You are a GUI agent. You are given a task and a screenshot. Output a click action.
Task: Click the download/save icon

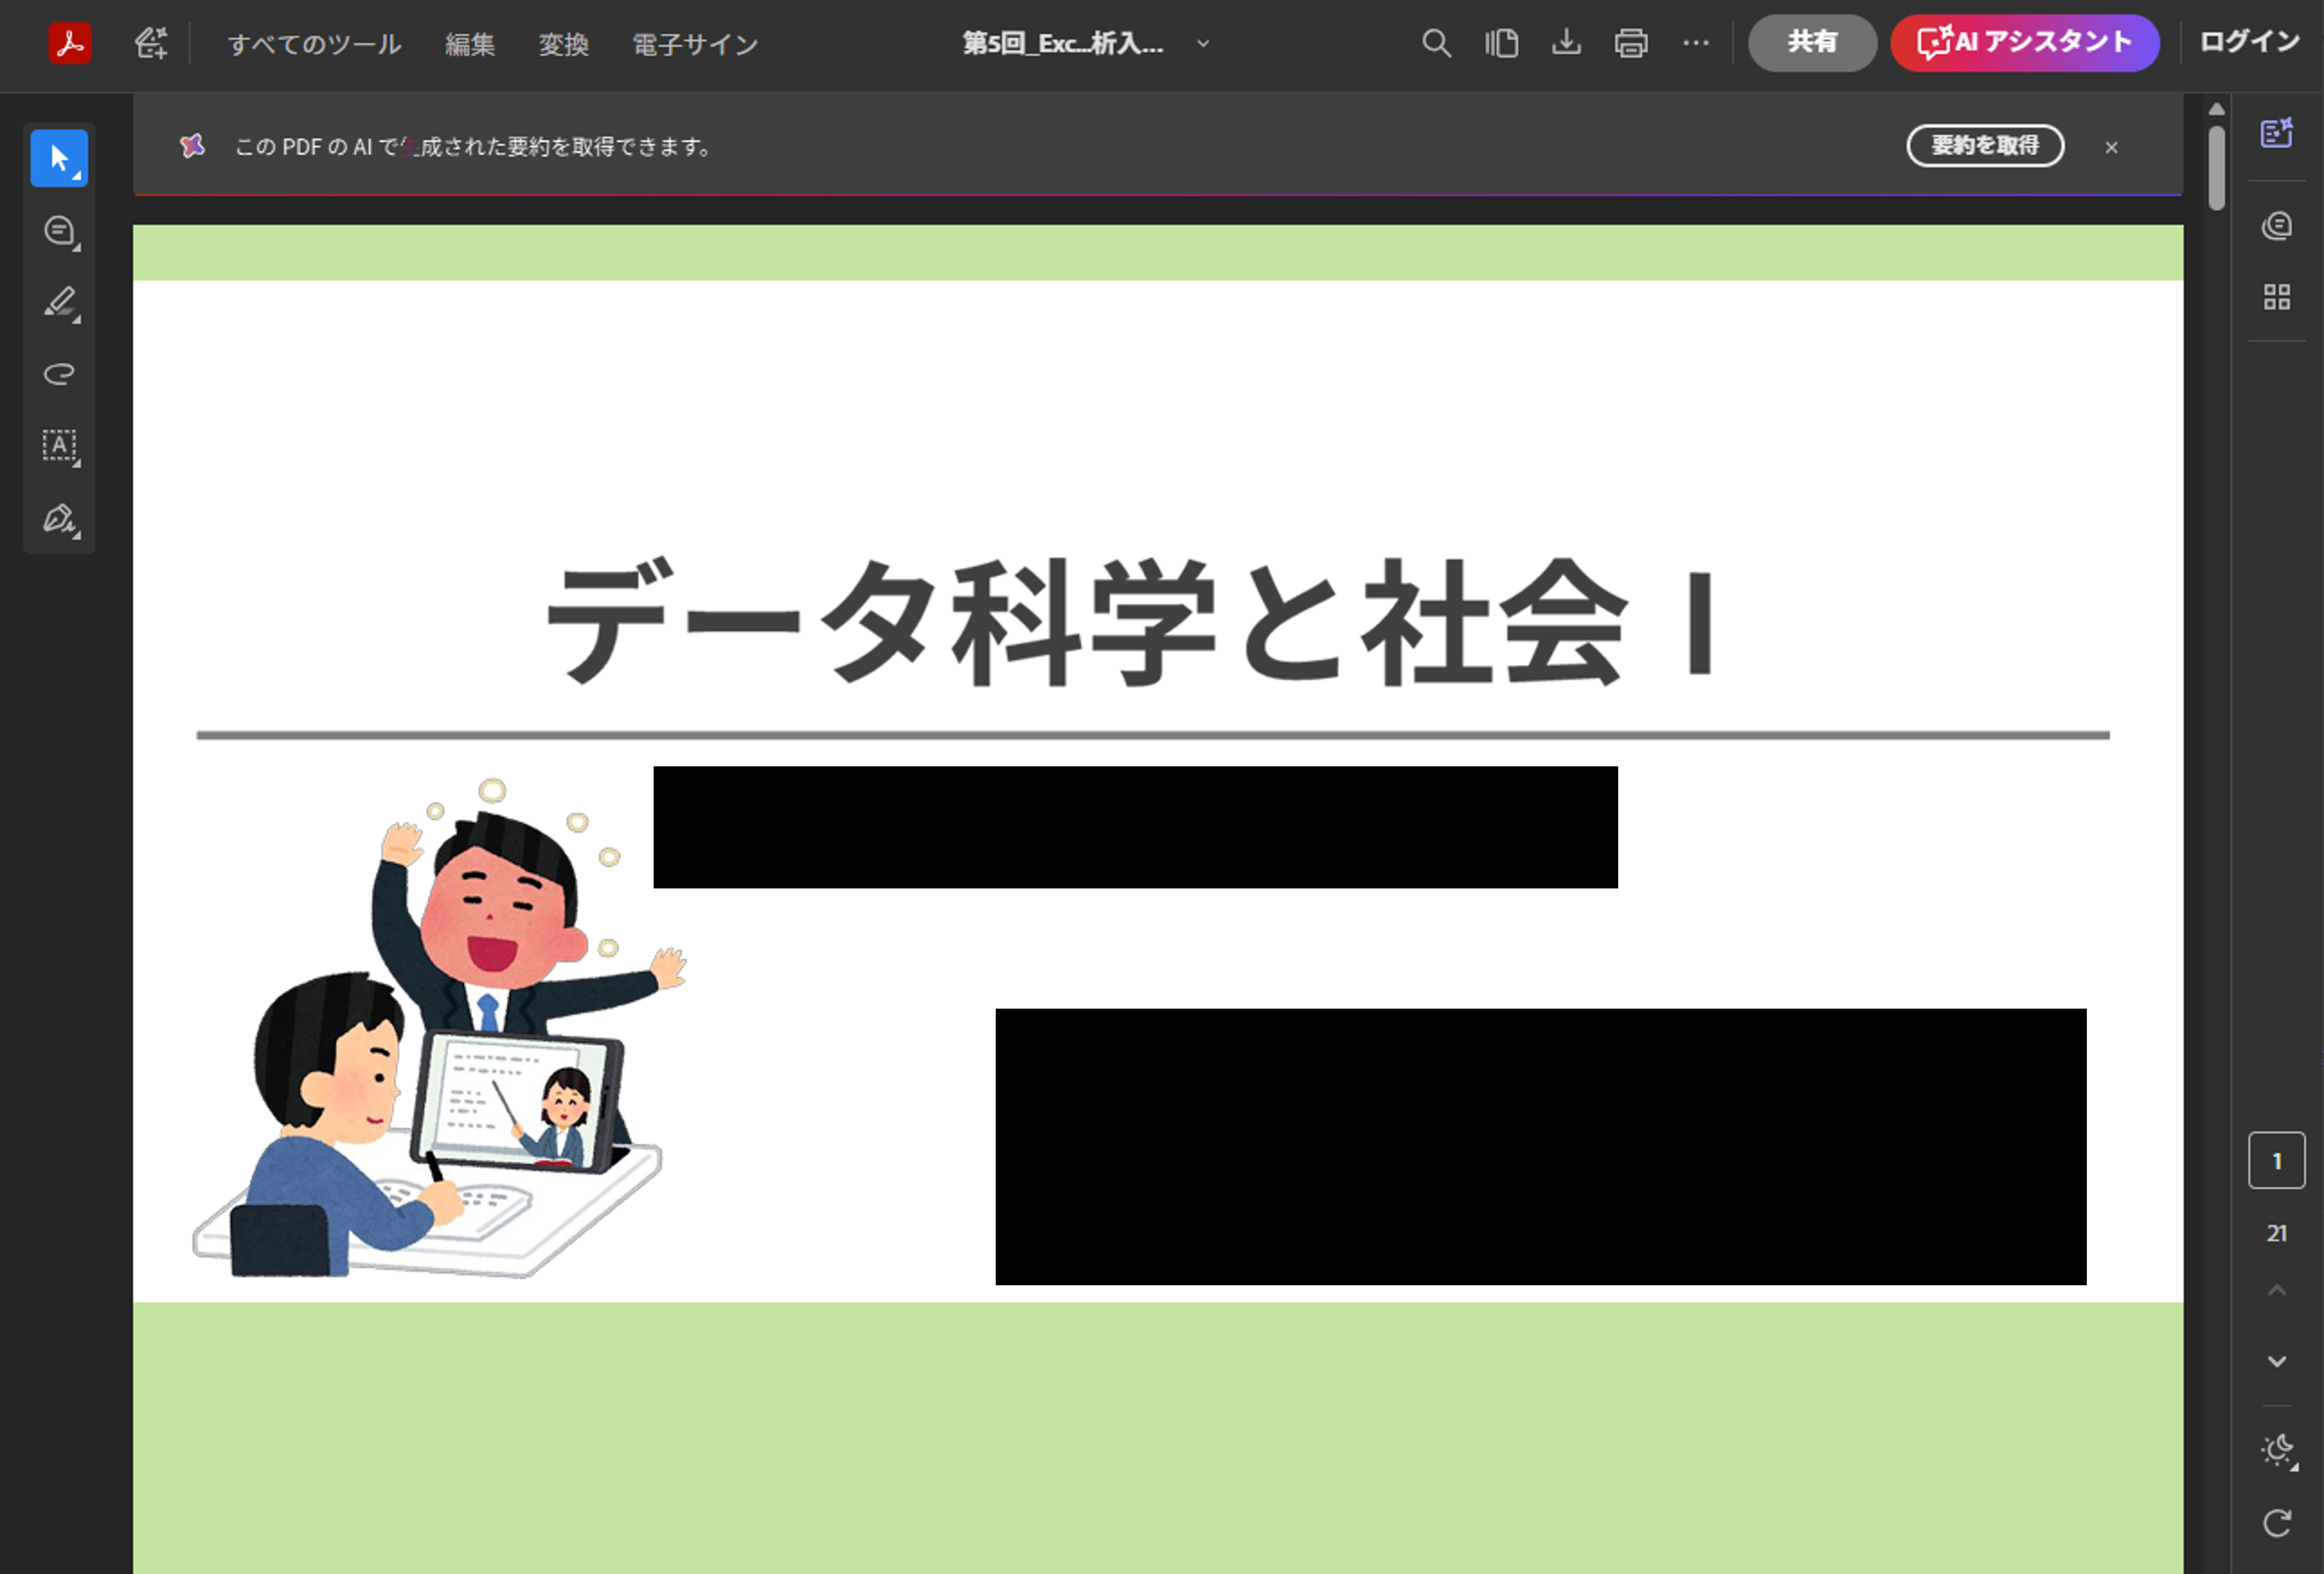point(1566,43)
